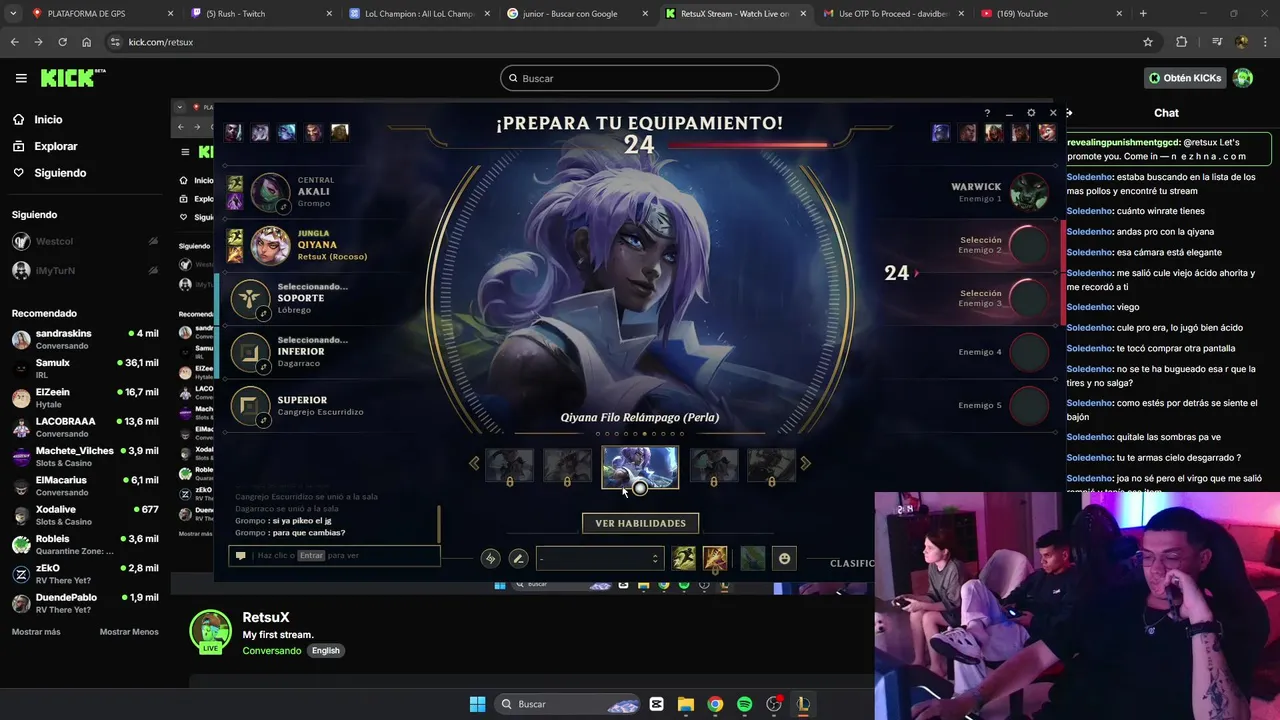Click the English language tag
This screenshot has width=1280, height=720.
[326, 651]
